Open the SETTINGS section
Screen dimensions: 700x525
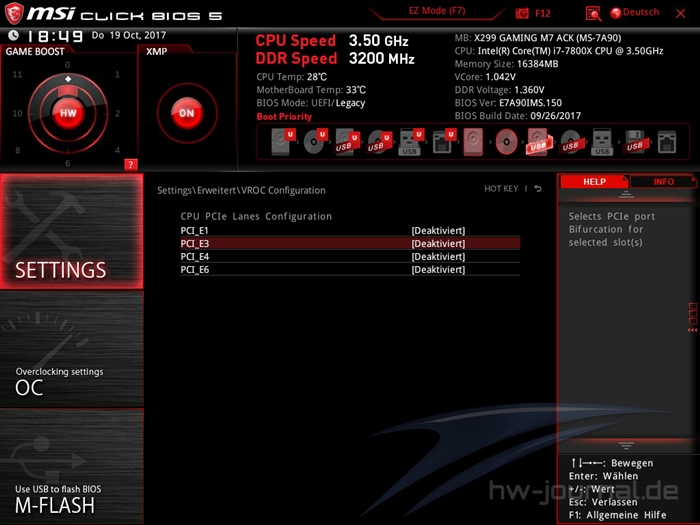tap(72, 231)
